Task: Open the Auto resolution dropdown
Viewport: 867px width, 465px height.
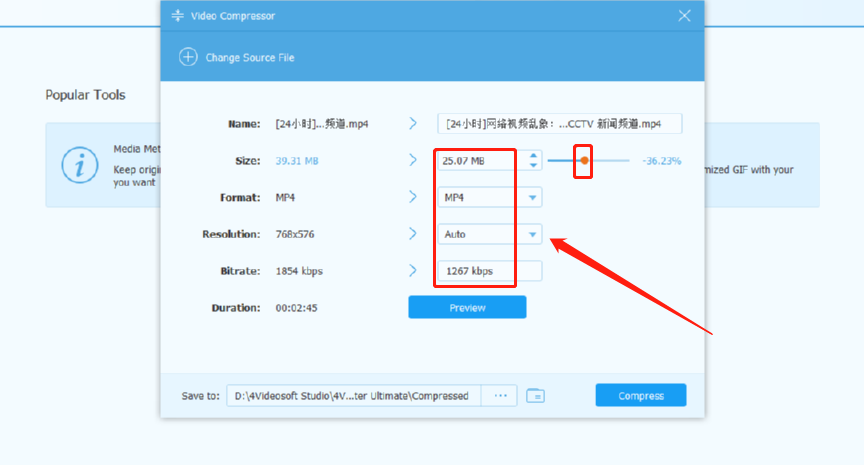Action: click(x=489, y=234)
